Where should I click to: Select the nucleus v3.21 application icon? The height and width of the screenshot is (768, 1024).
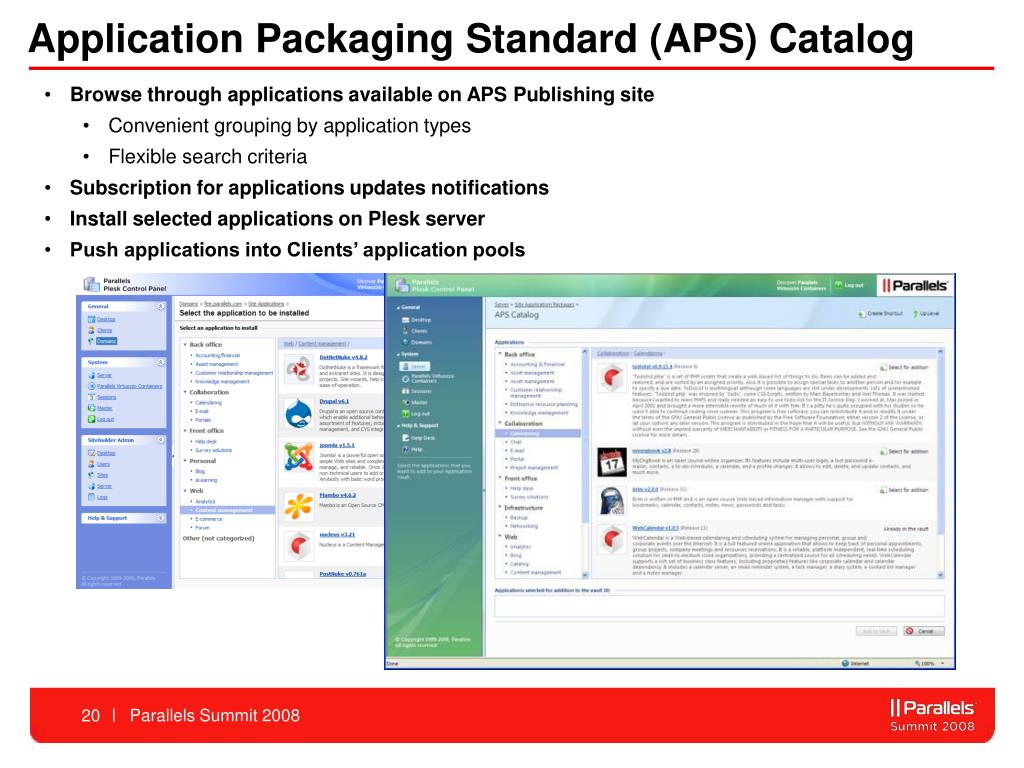298,545
